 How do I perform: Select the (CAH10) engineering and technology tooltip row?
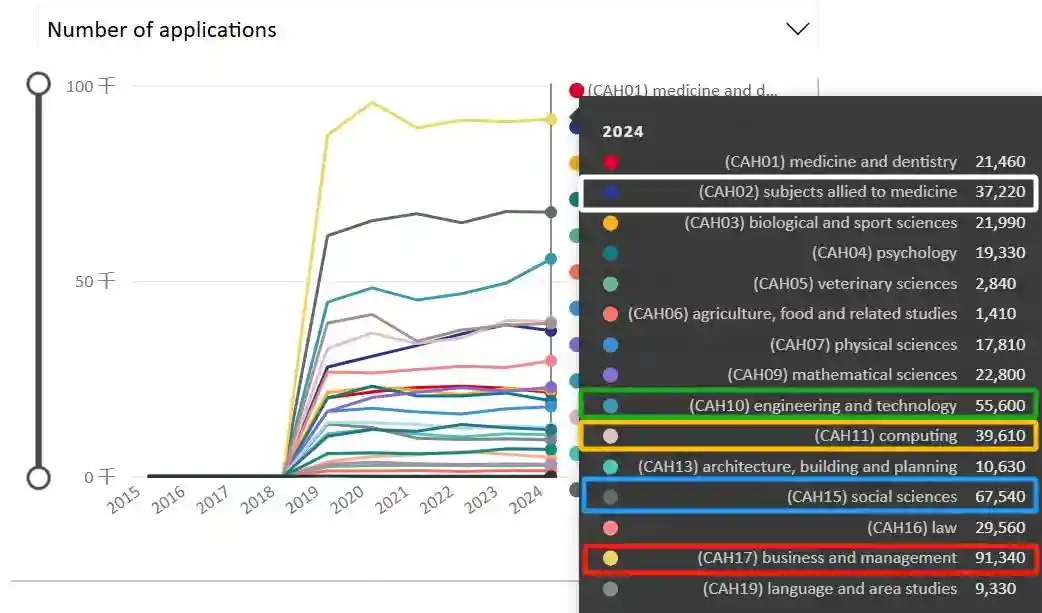[x=810, y=405]
